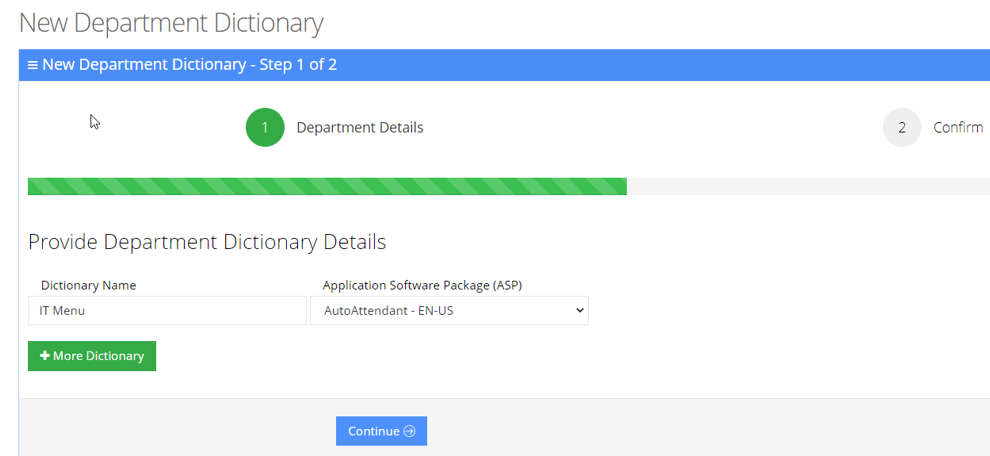Click the unfilled gray part of progress bar

(800, 186)
